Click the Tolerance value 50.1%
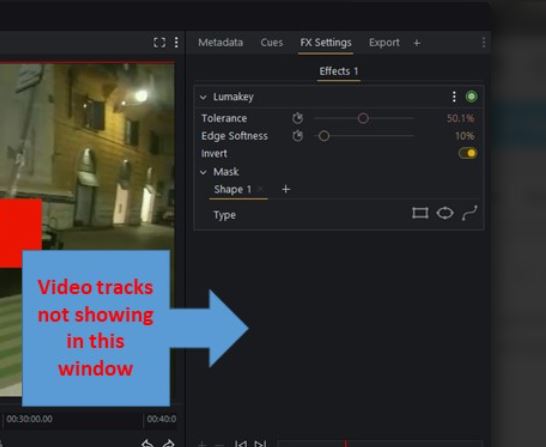546x447 pixels. [x=460, y=118]
